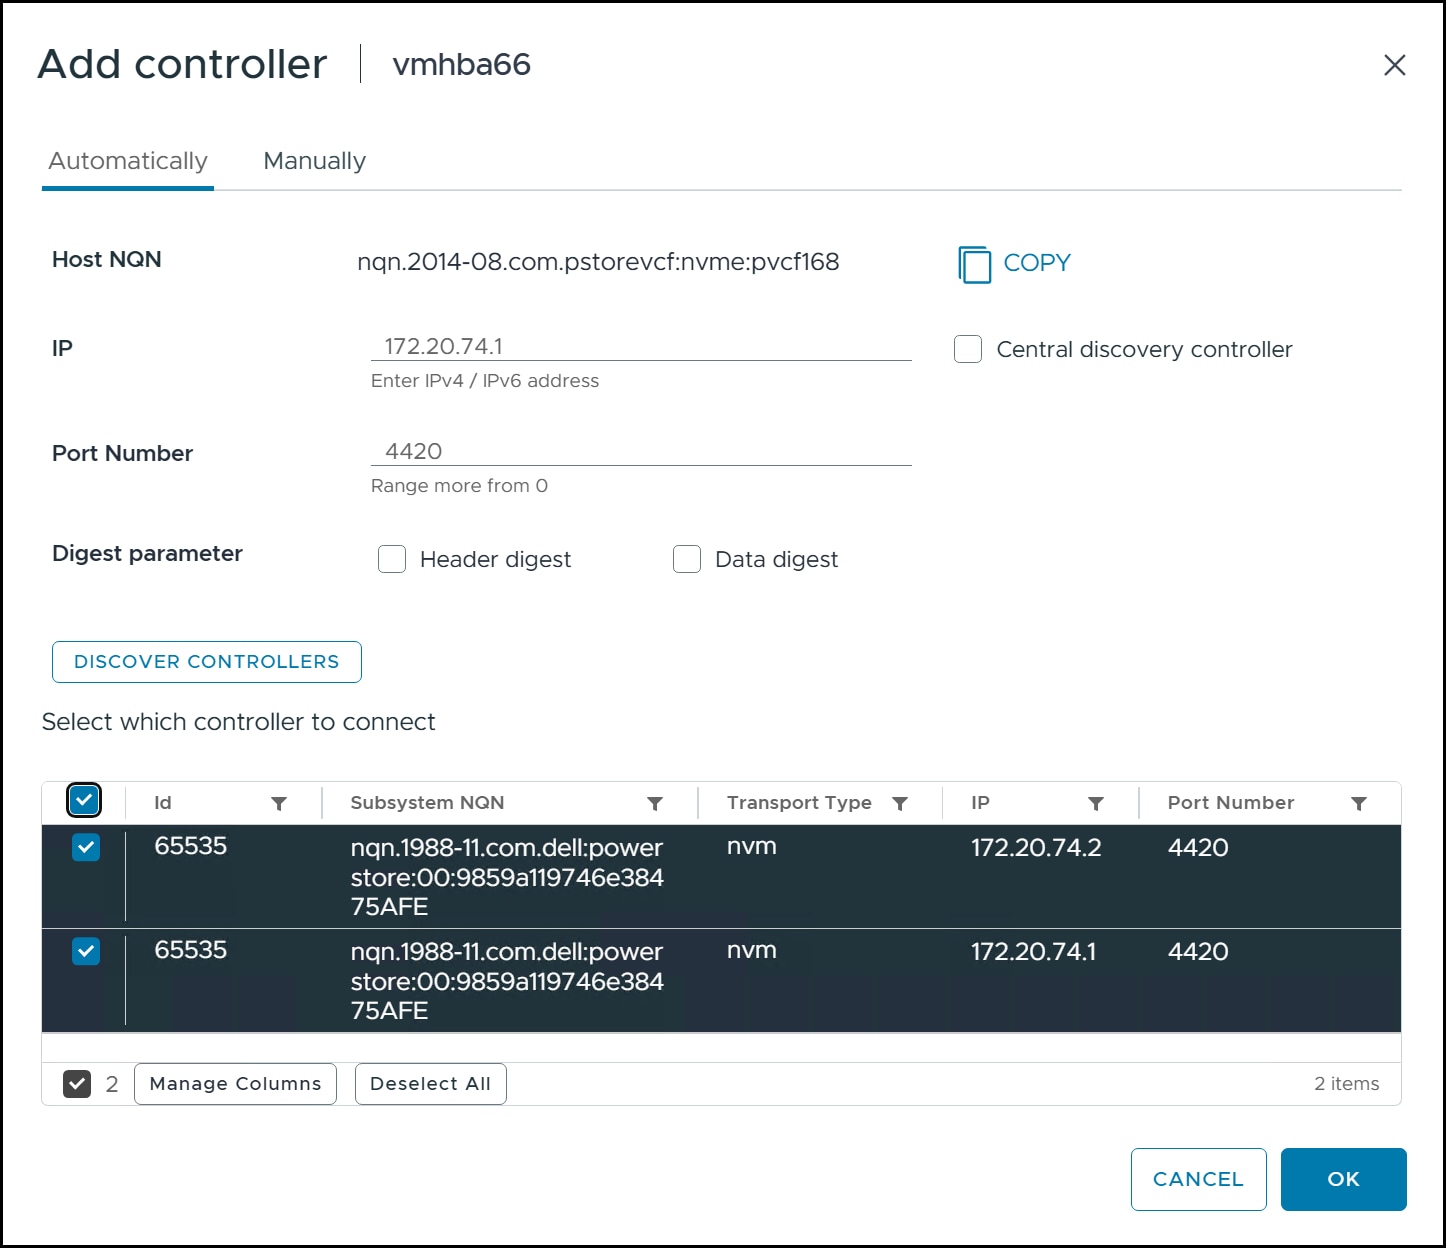Click the DISCOVER CONTROLLERS button
This screenshot has width=1446, height=1248.
click(207, 662)
